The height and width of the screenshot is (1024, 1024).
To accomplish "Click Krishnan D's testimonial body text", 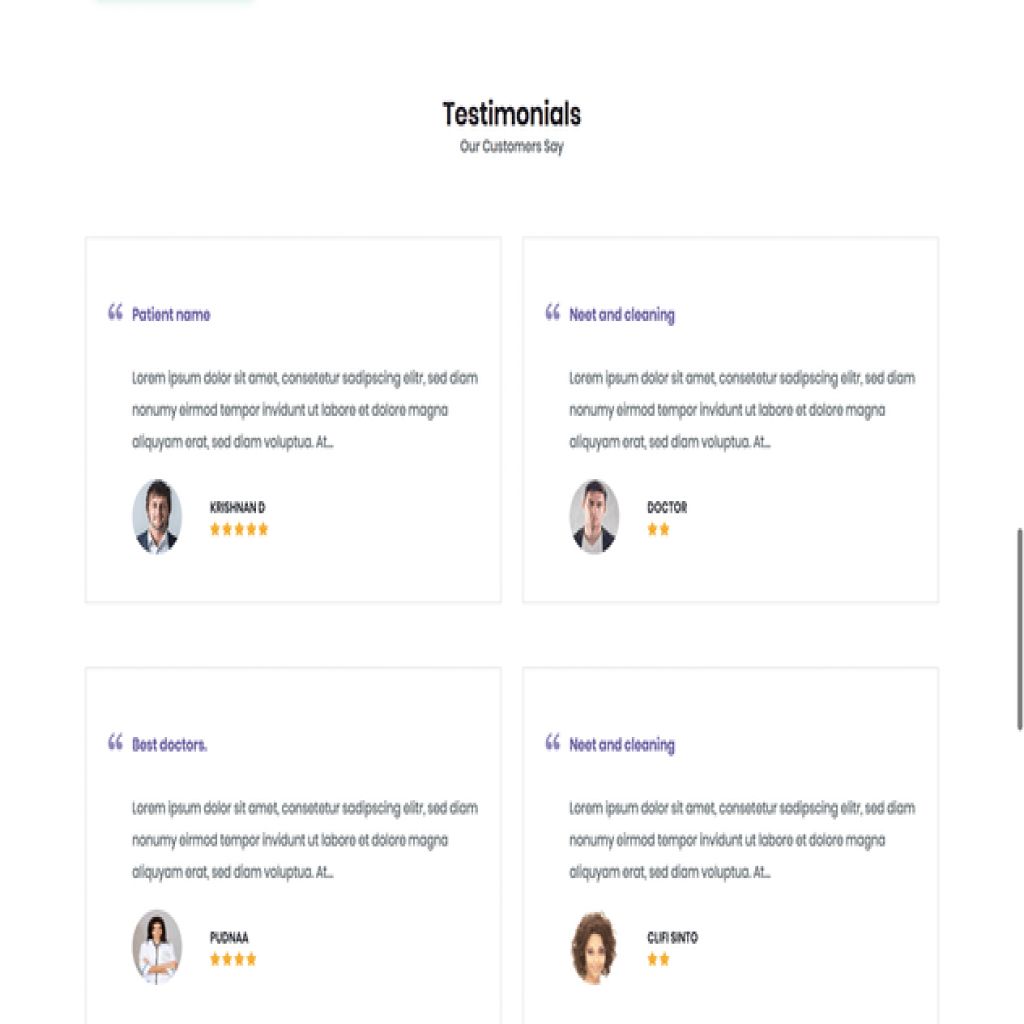I will click(305, 410).
